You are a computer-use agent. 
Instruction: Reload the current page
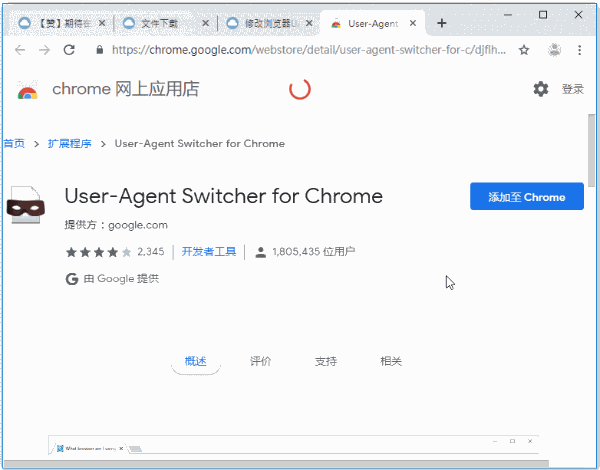(x=69, y=50)
